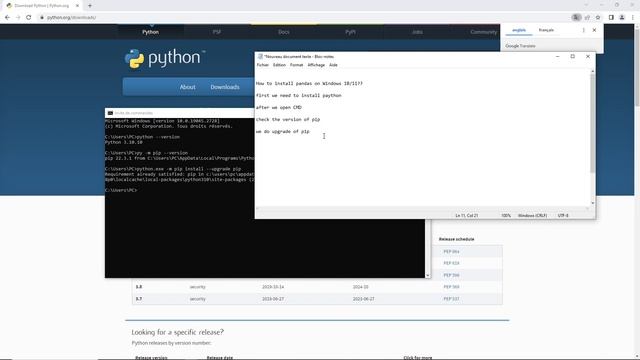Open Notepad Affichage menu
This screenshot has height=360, width=640.
point(316,65)
